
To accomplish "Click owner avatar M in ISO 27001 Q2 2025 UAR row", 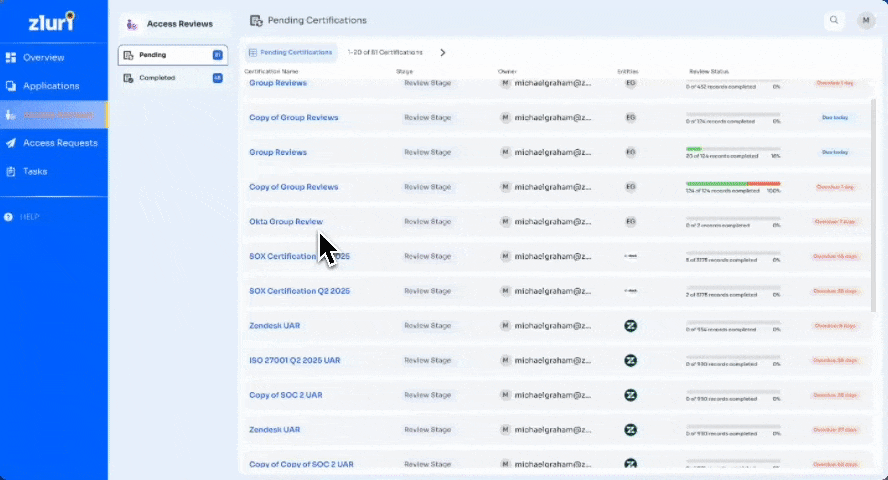I will [505, 360].
